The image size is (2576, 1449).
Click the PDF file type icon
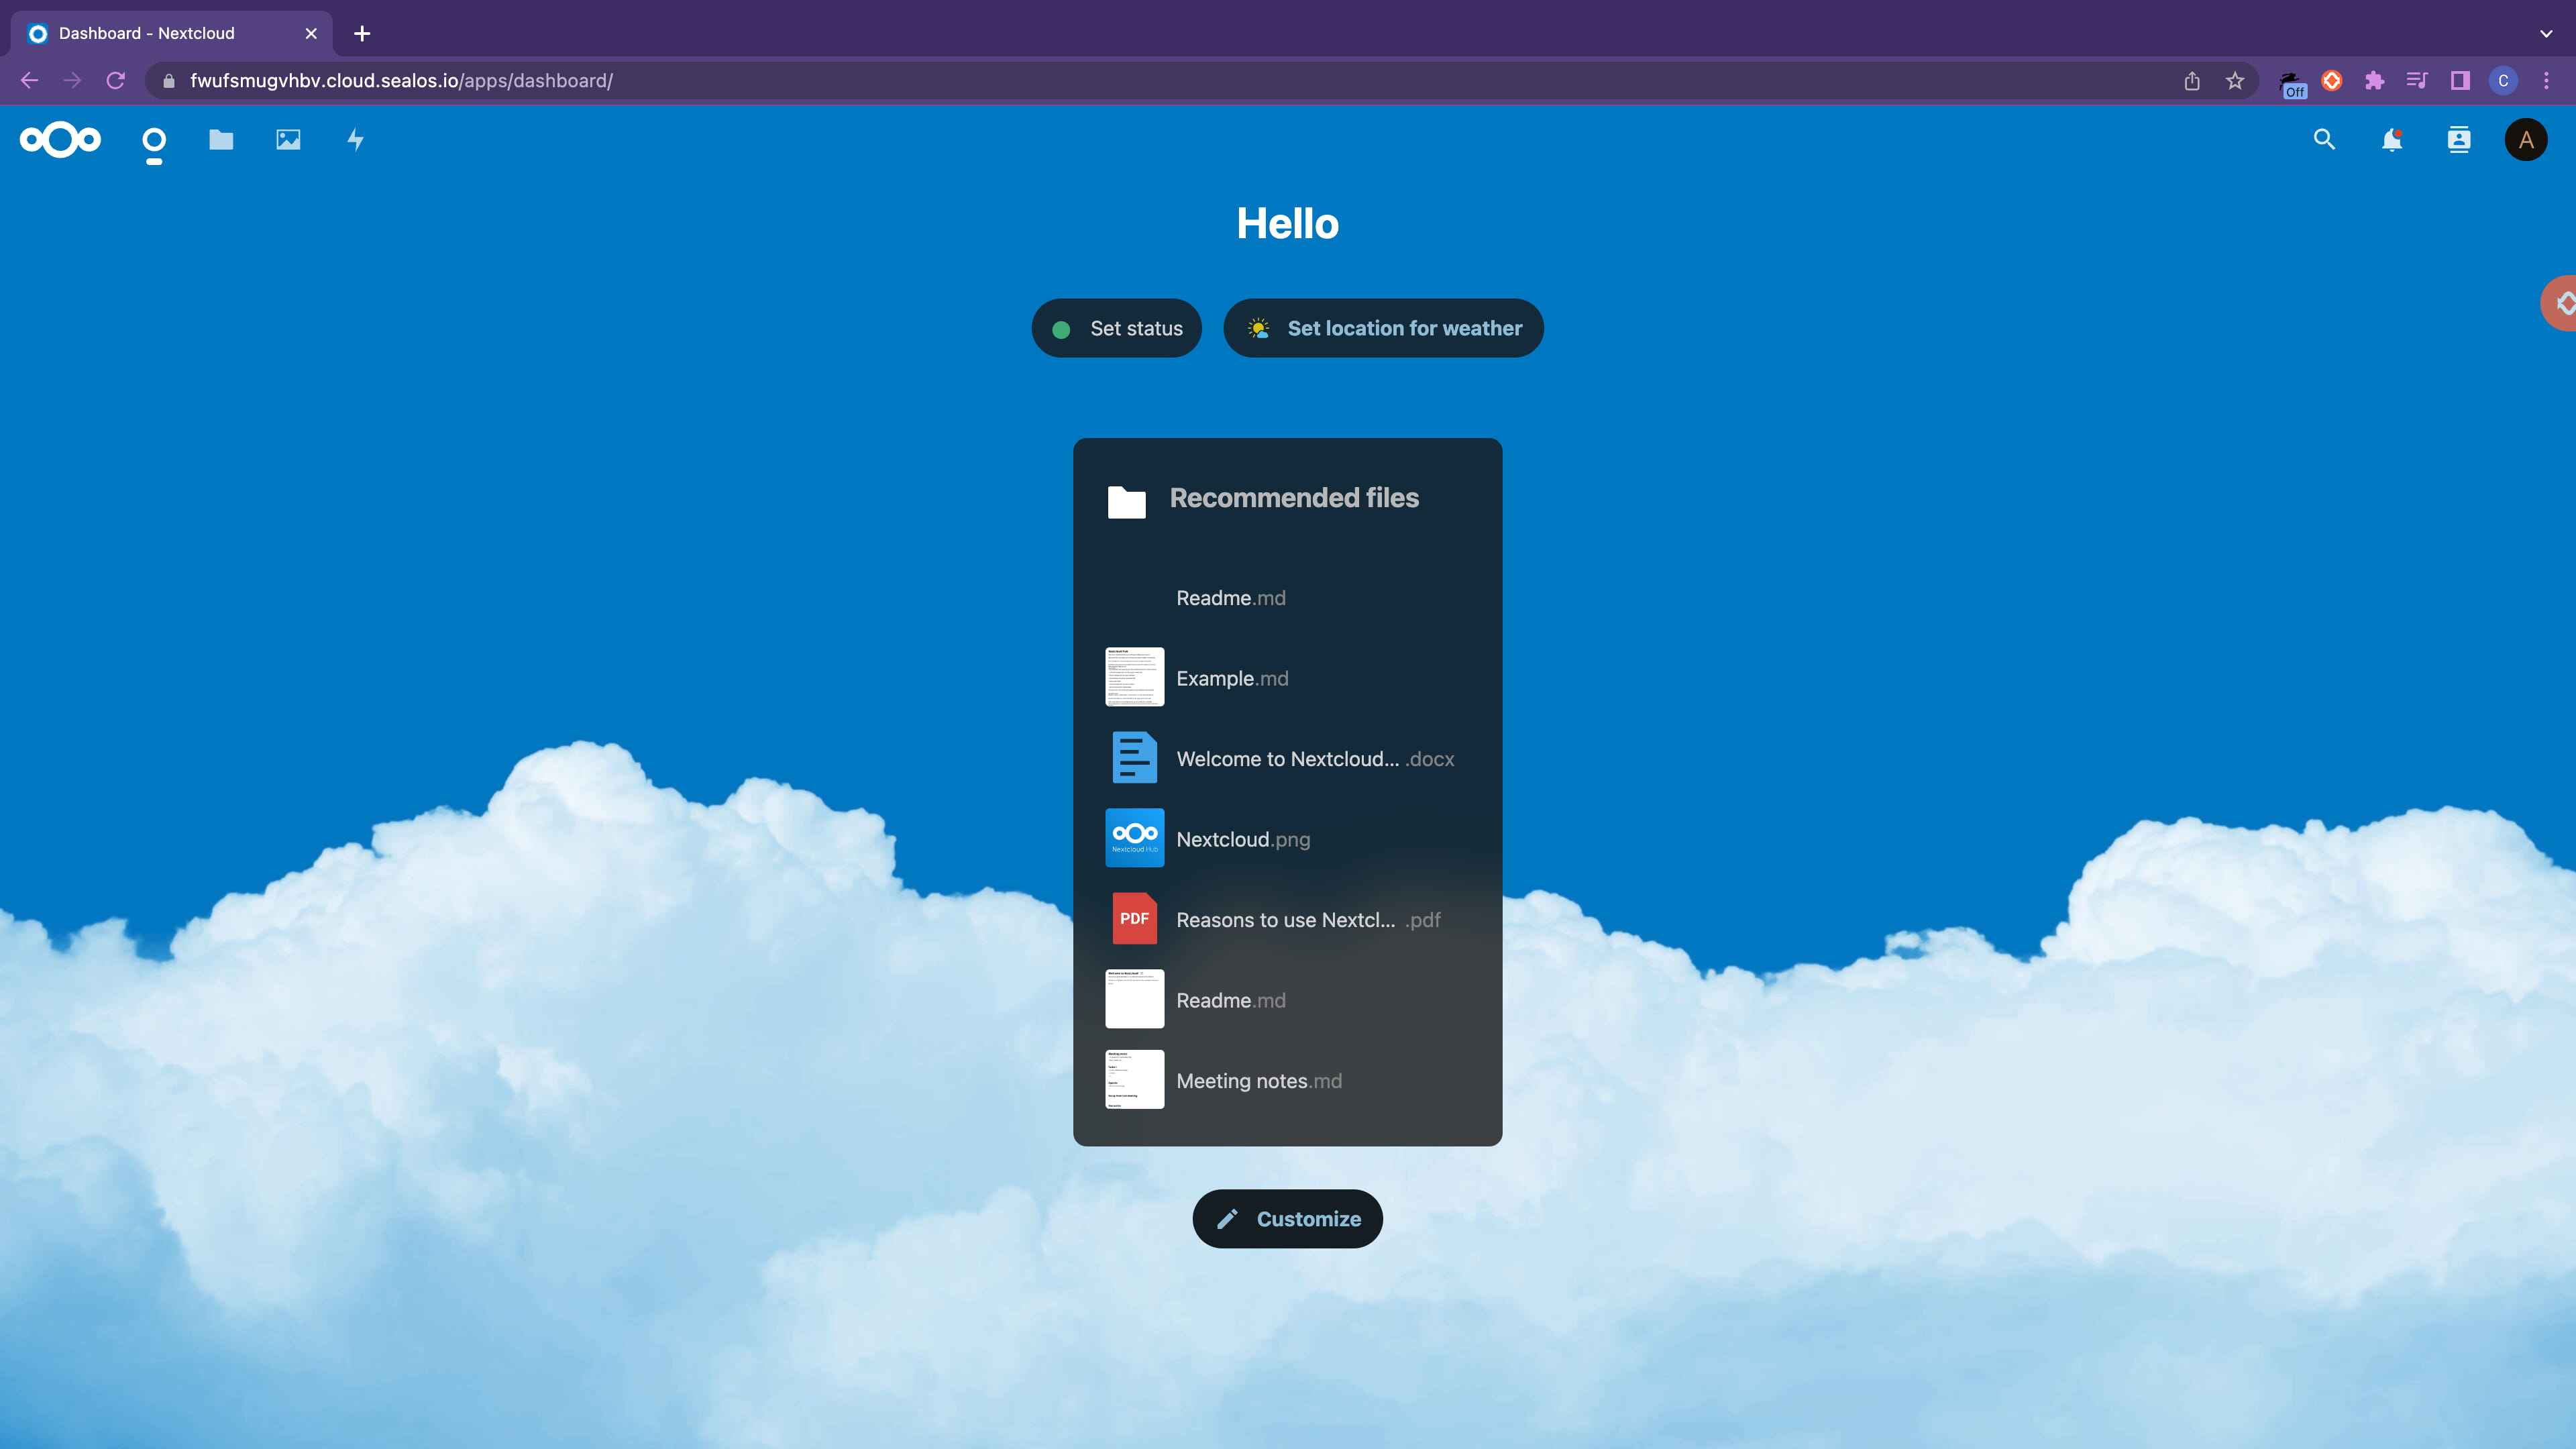[1134, 918]
